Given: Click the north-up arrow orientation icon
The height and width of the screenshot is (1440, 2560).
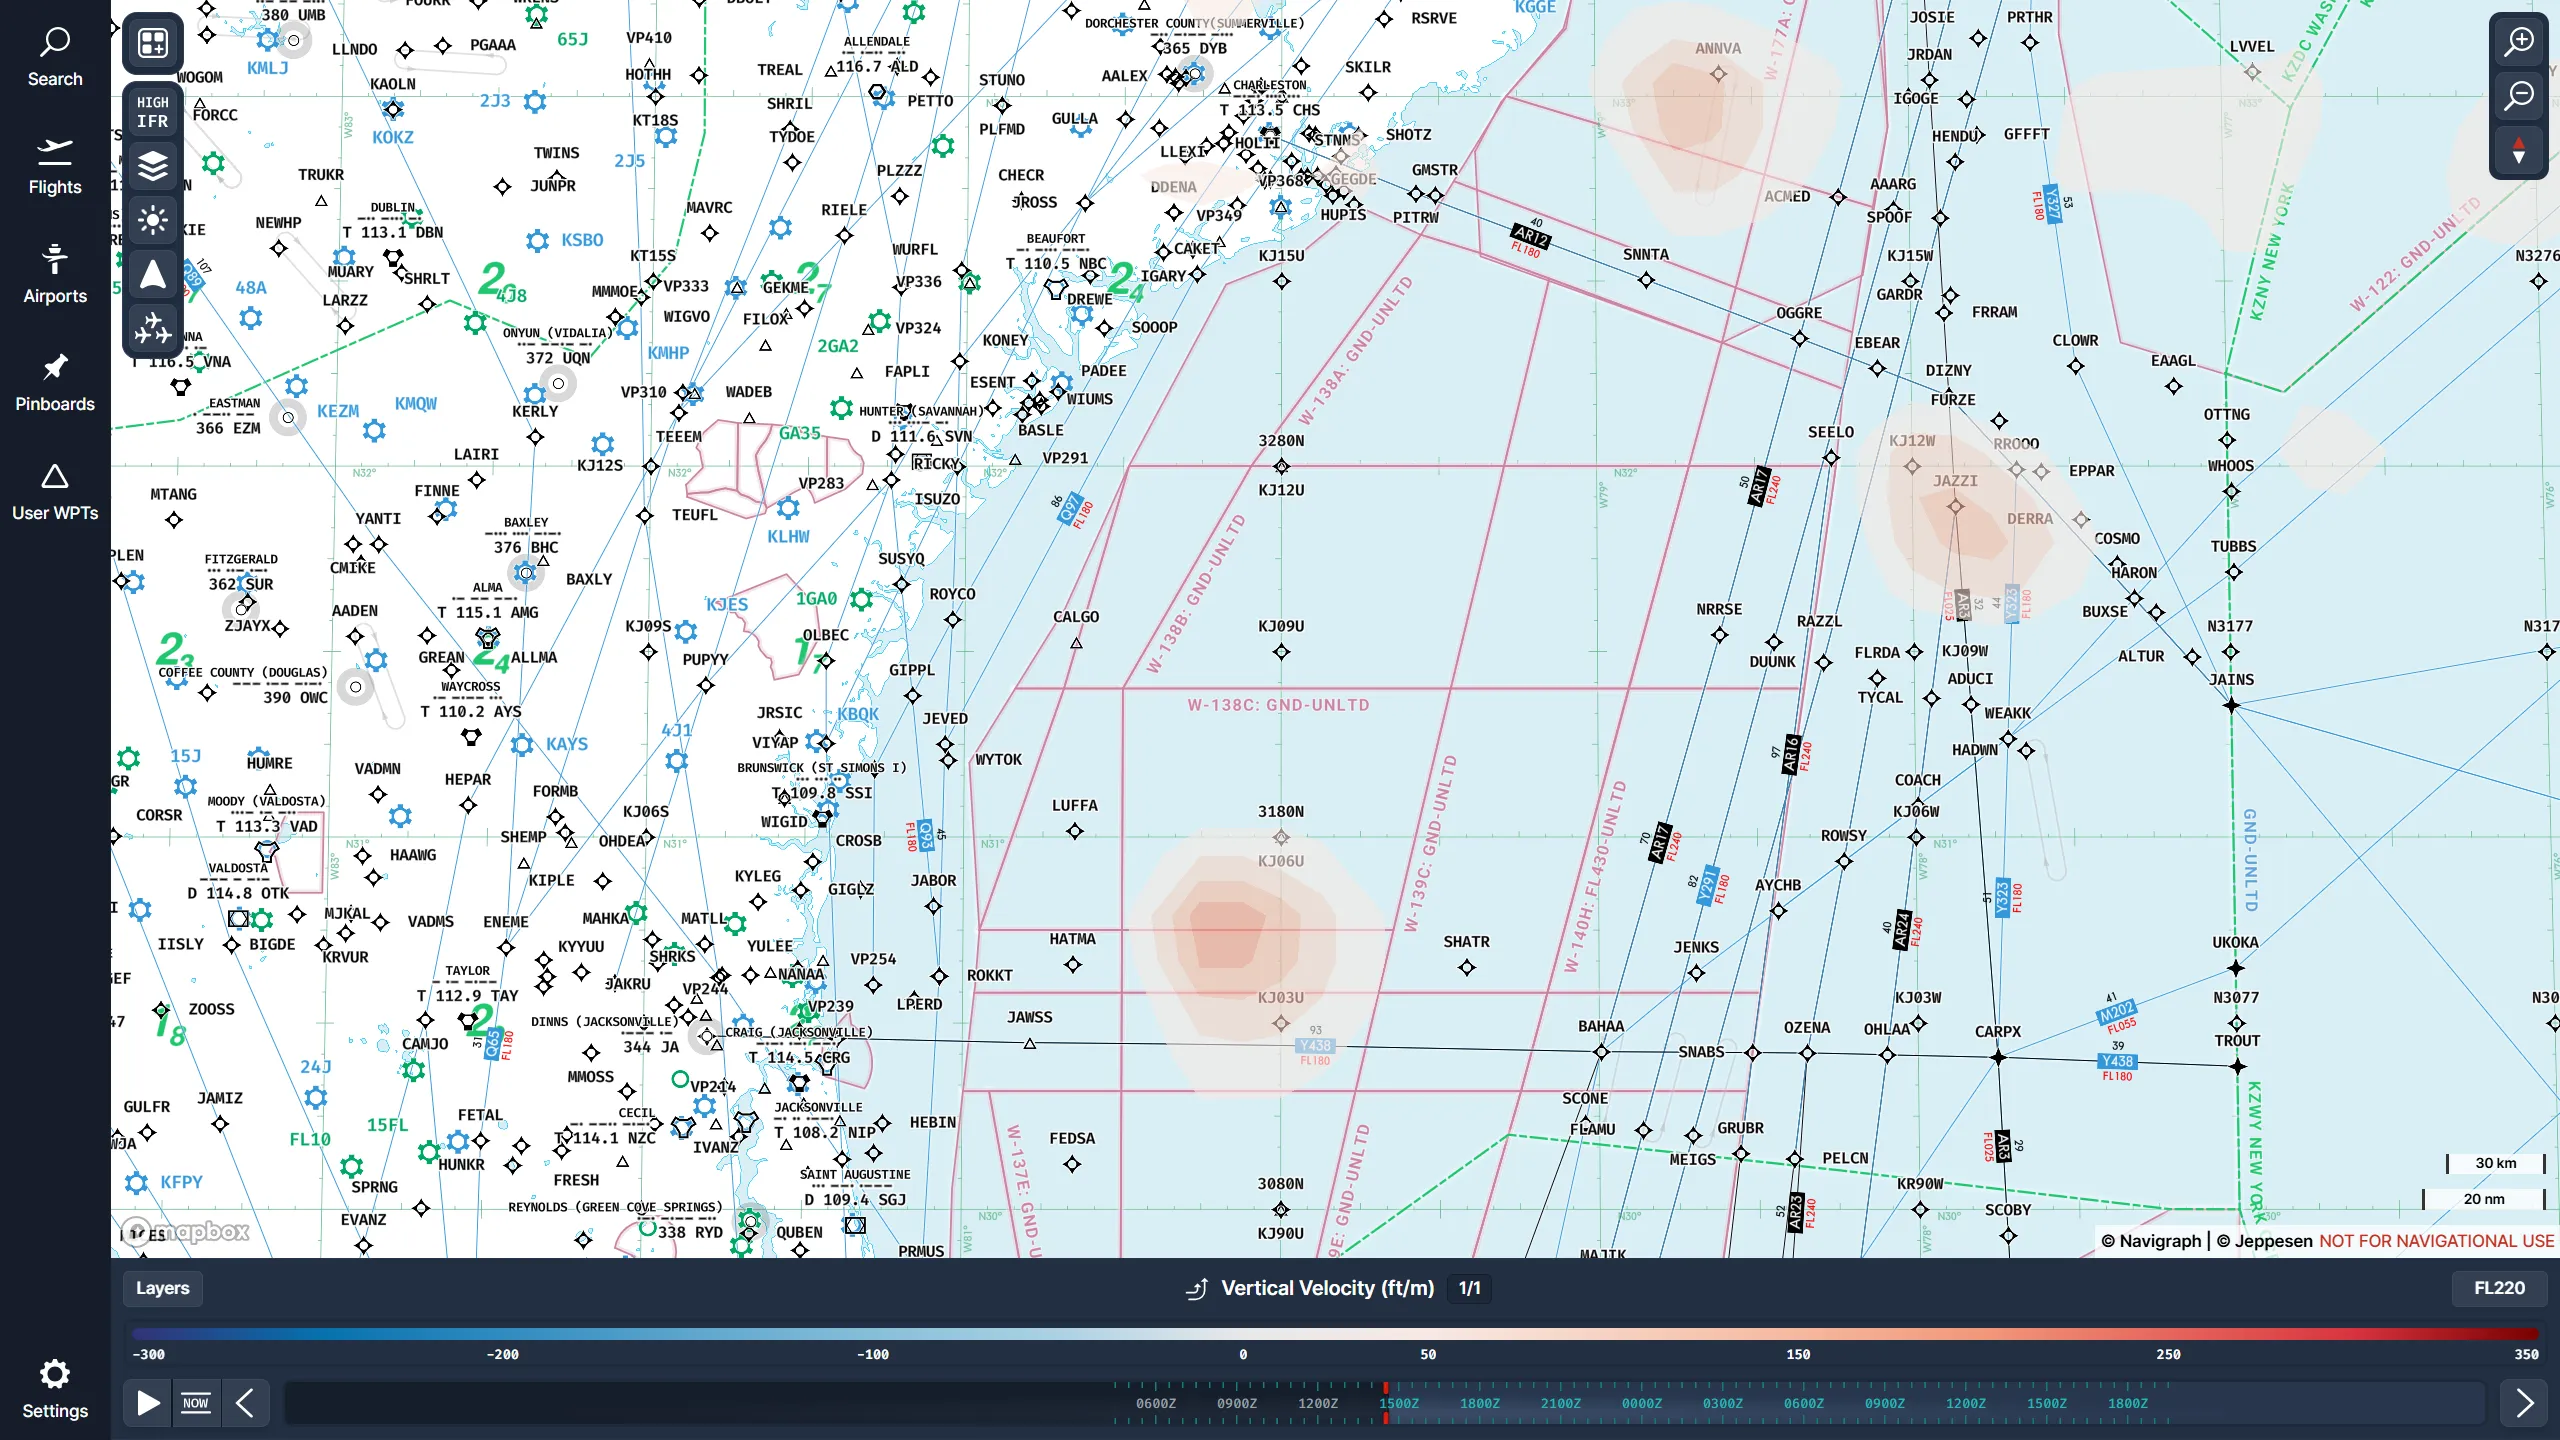Looking at the screenshot, I should click(152, 274).
